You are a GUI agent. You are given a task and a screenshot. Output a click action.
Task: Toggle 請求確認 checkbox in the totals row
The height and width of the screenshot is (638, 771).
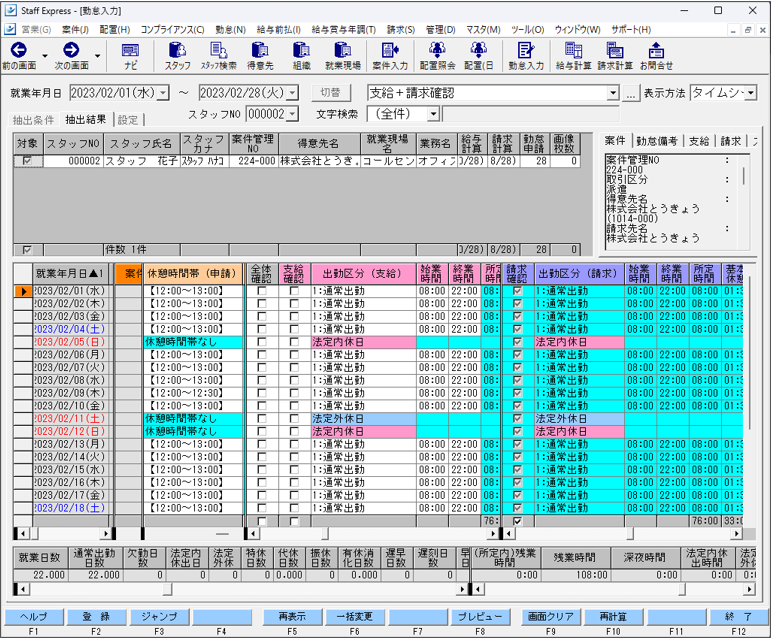point(517,521)
